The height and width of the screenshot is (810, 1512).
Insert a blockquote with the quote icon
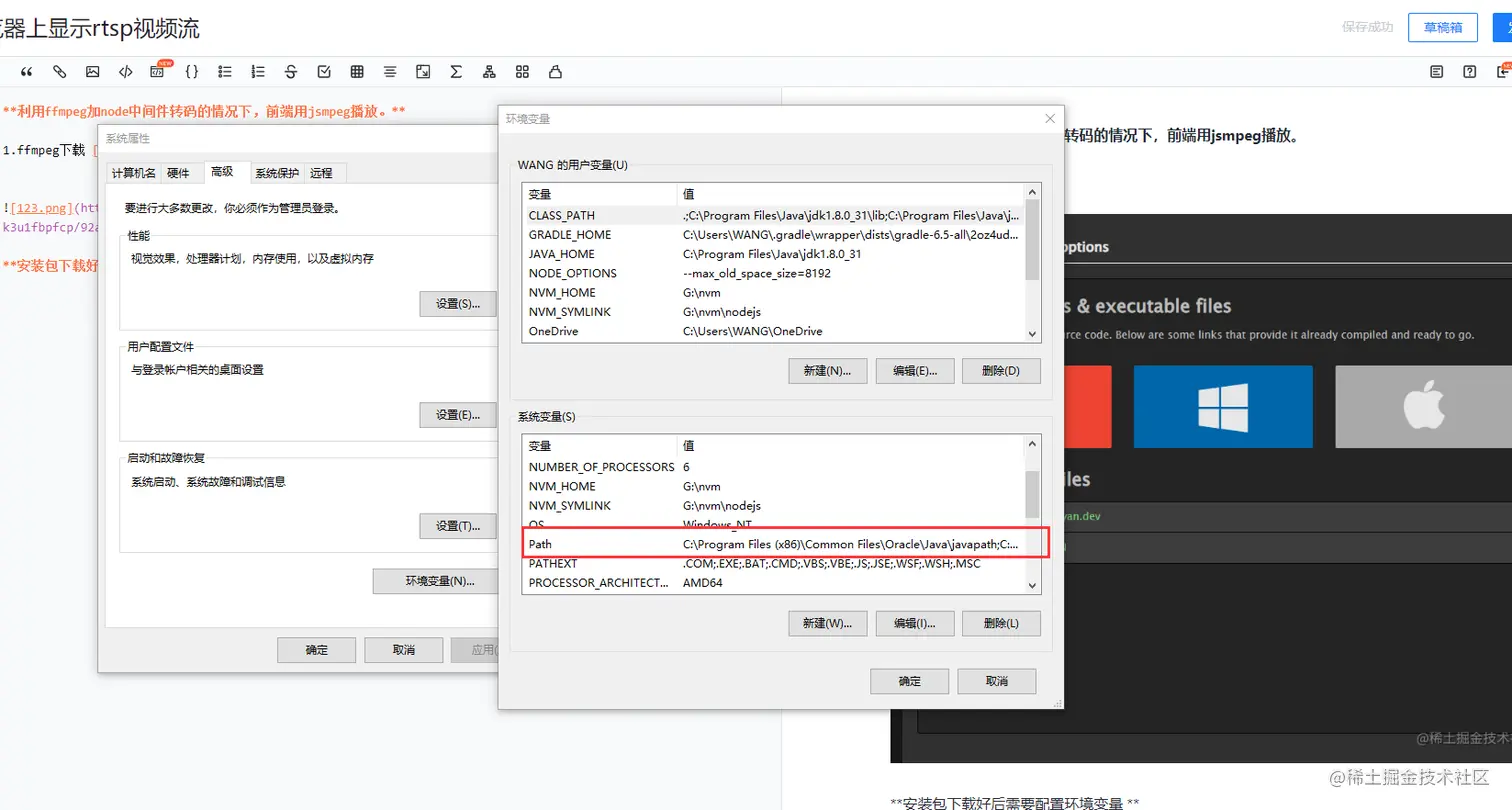pos(27,72)
